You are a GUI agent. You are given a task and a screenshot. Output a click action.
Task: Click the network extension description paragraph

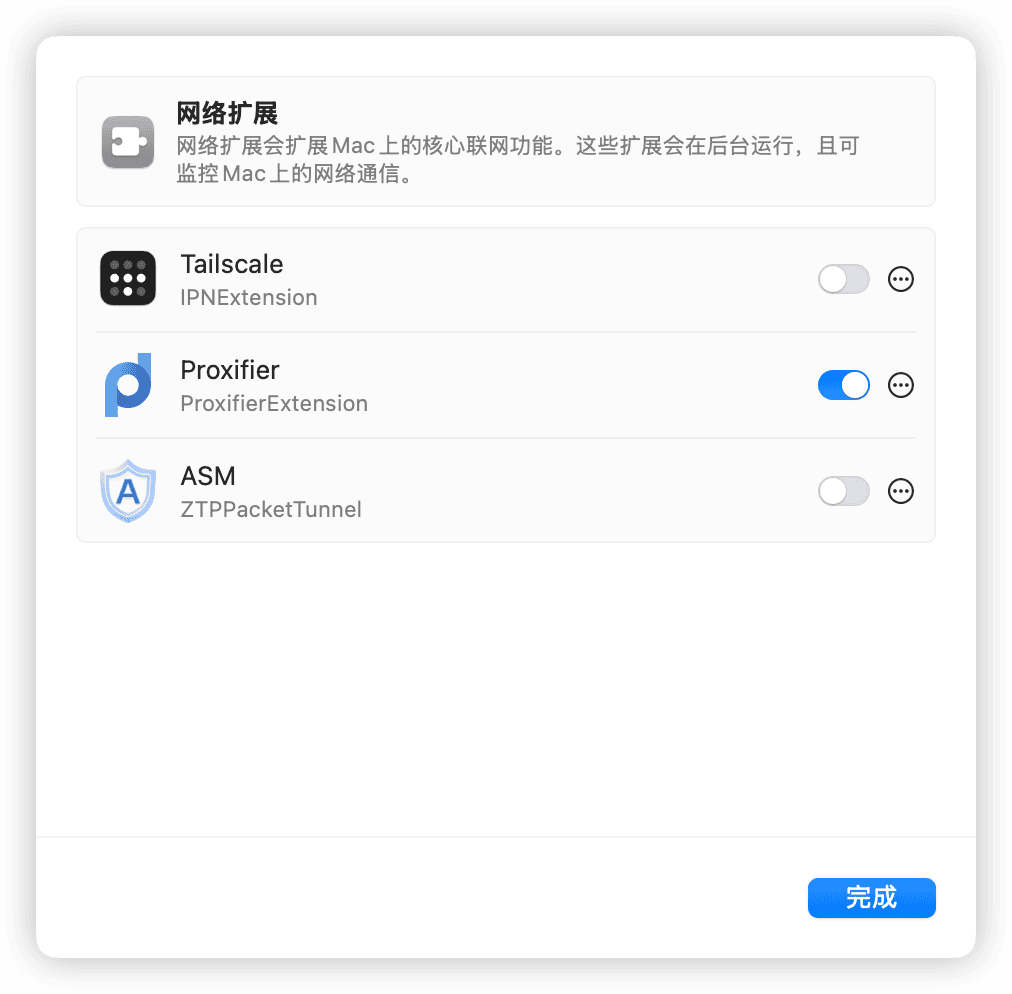[x=518, y=159]
